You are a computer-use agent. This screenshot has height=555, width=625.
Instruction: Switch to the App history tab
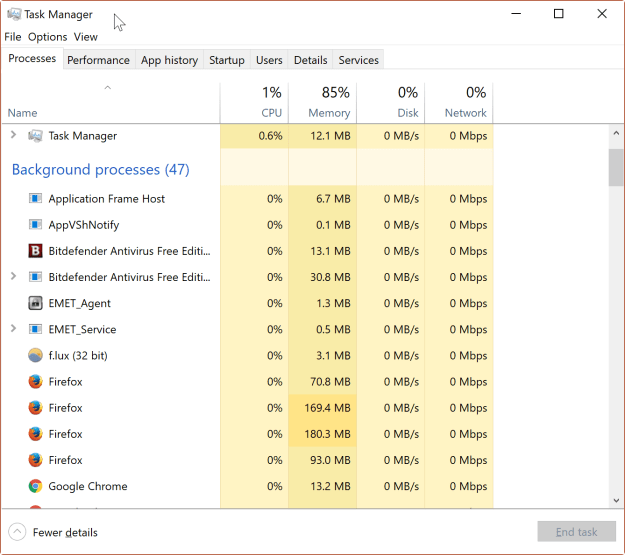tap(169, 60)
